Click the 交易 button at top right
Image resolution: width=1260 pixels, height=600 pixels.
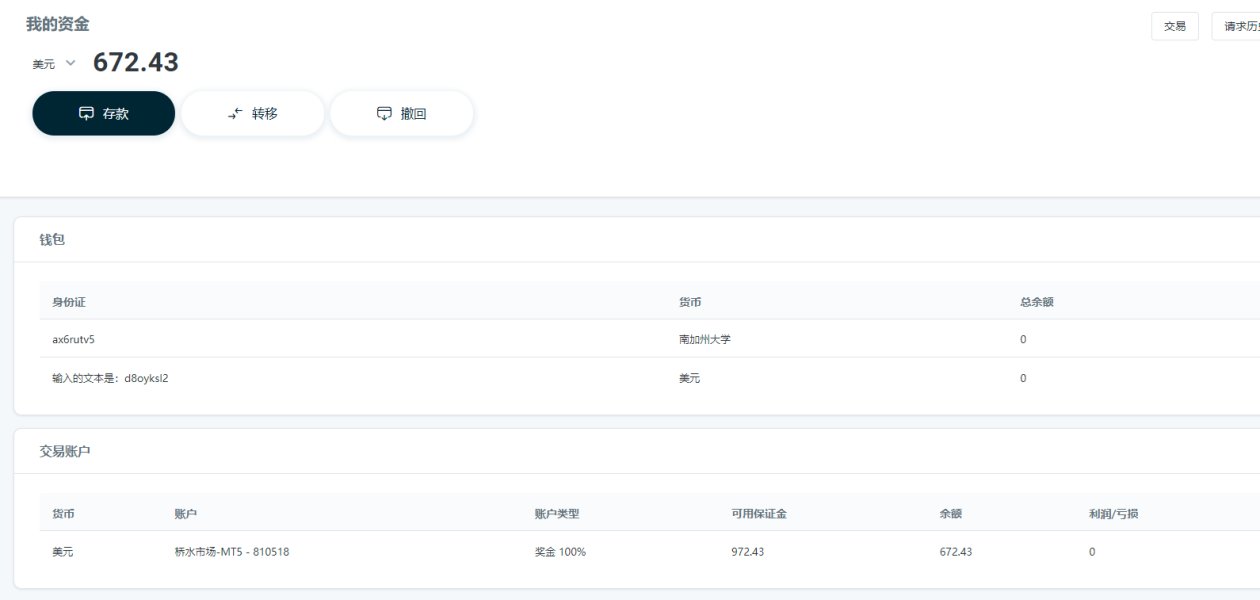[x=1174, y=26]
